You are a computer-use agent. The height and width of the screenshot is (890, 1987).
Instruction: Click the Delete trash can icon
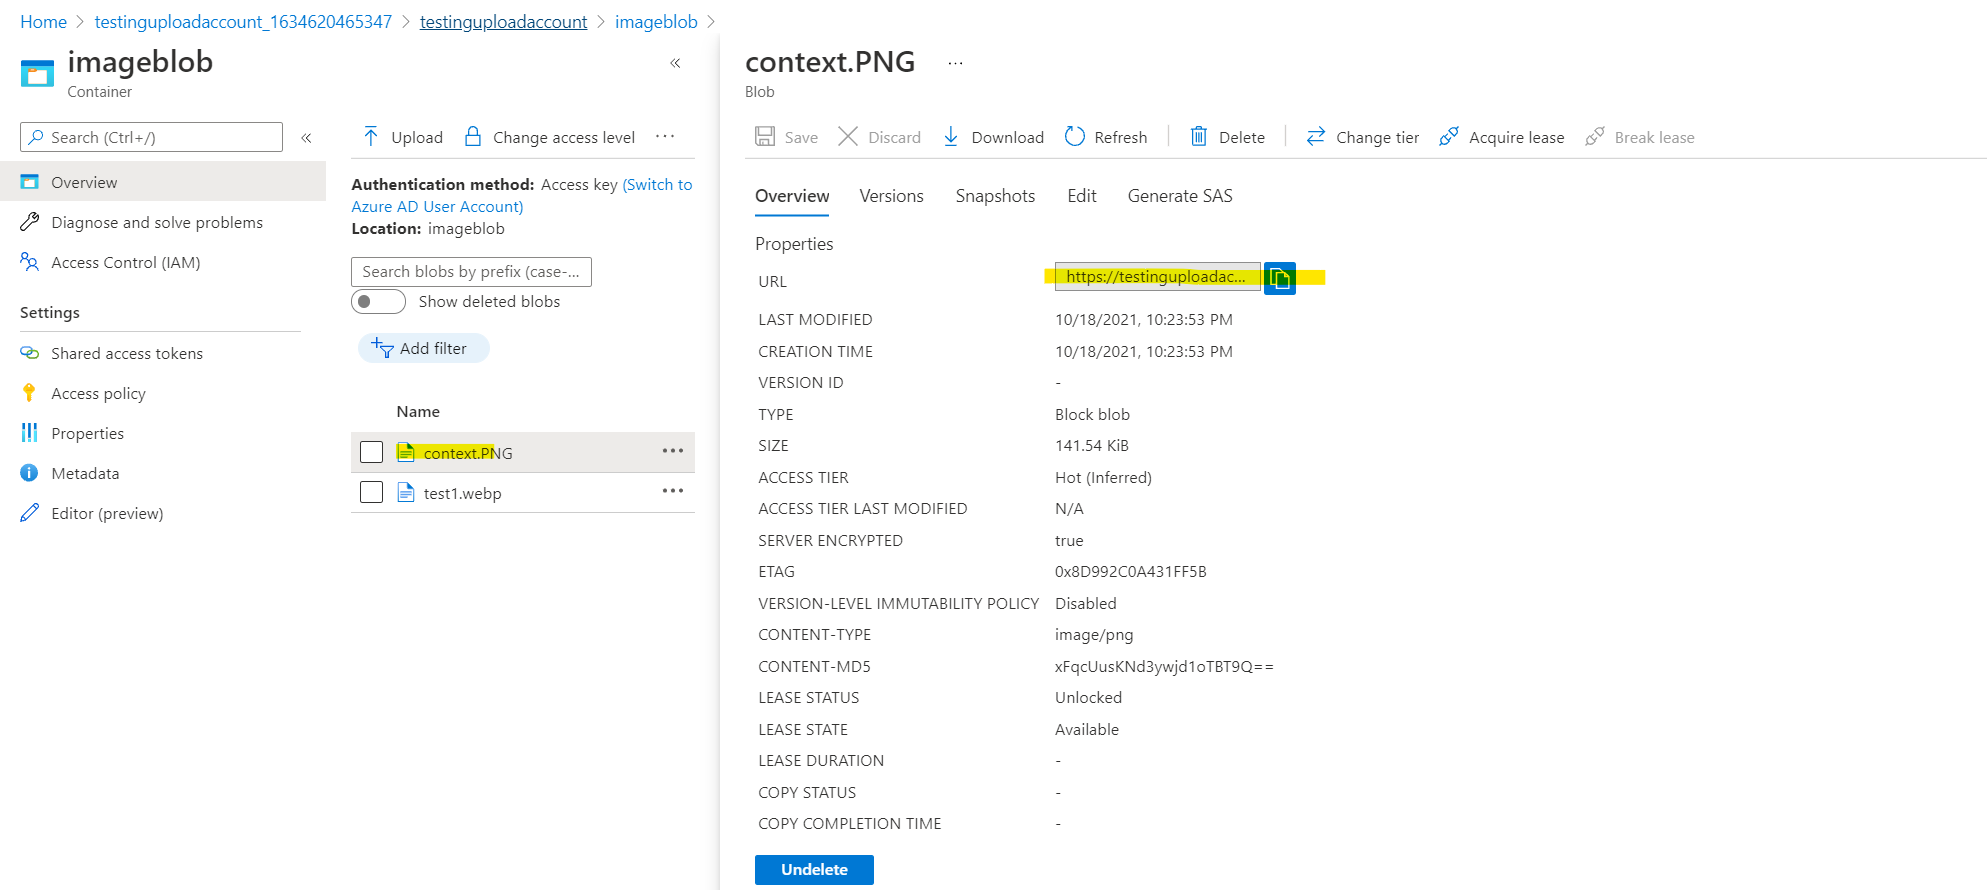(1198, 136)
